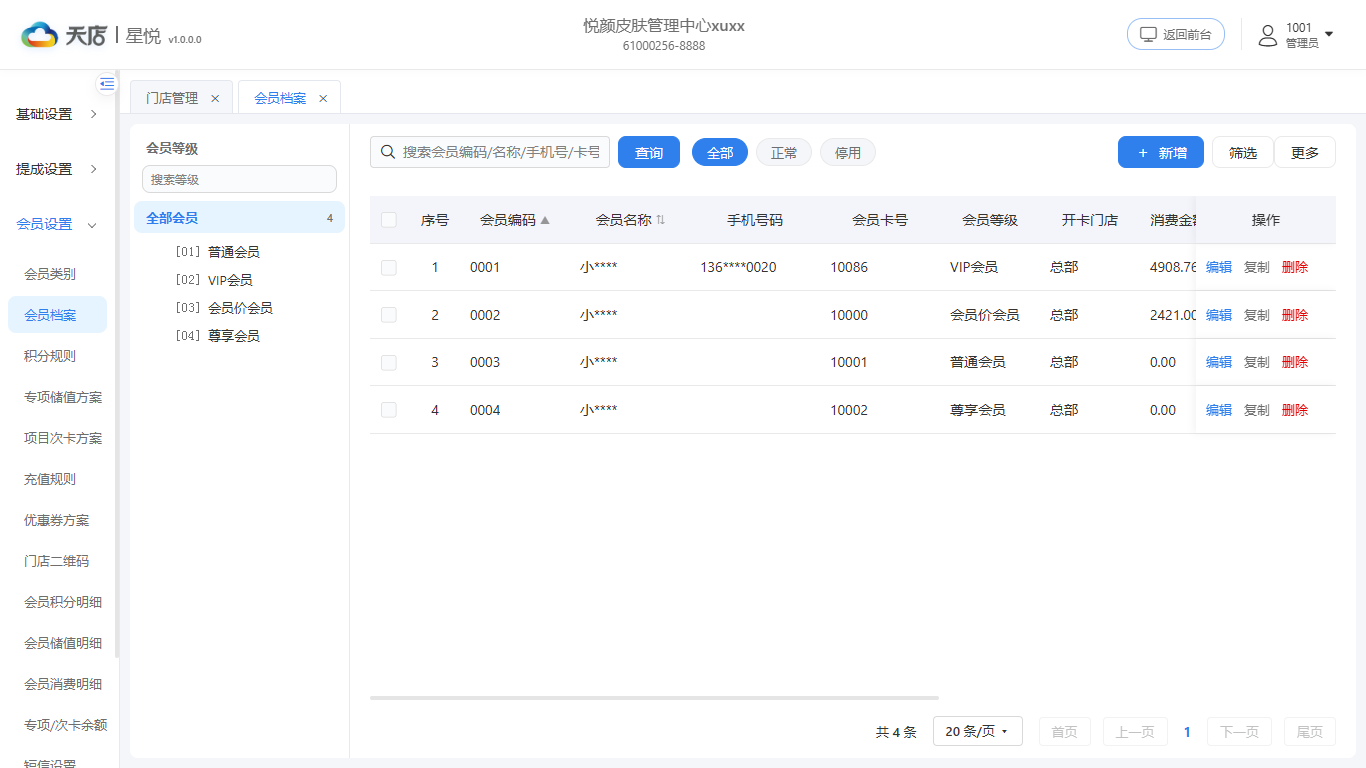Screen dimensions: 1366x768
Task: Close the 会员档案 tab
Action: [323, 98]
